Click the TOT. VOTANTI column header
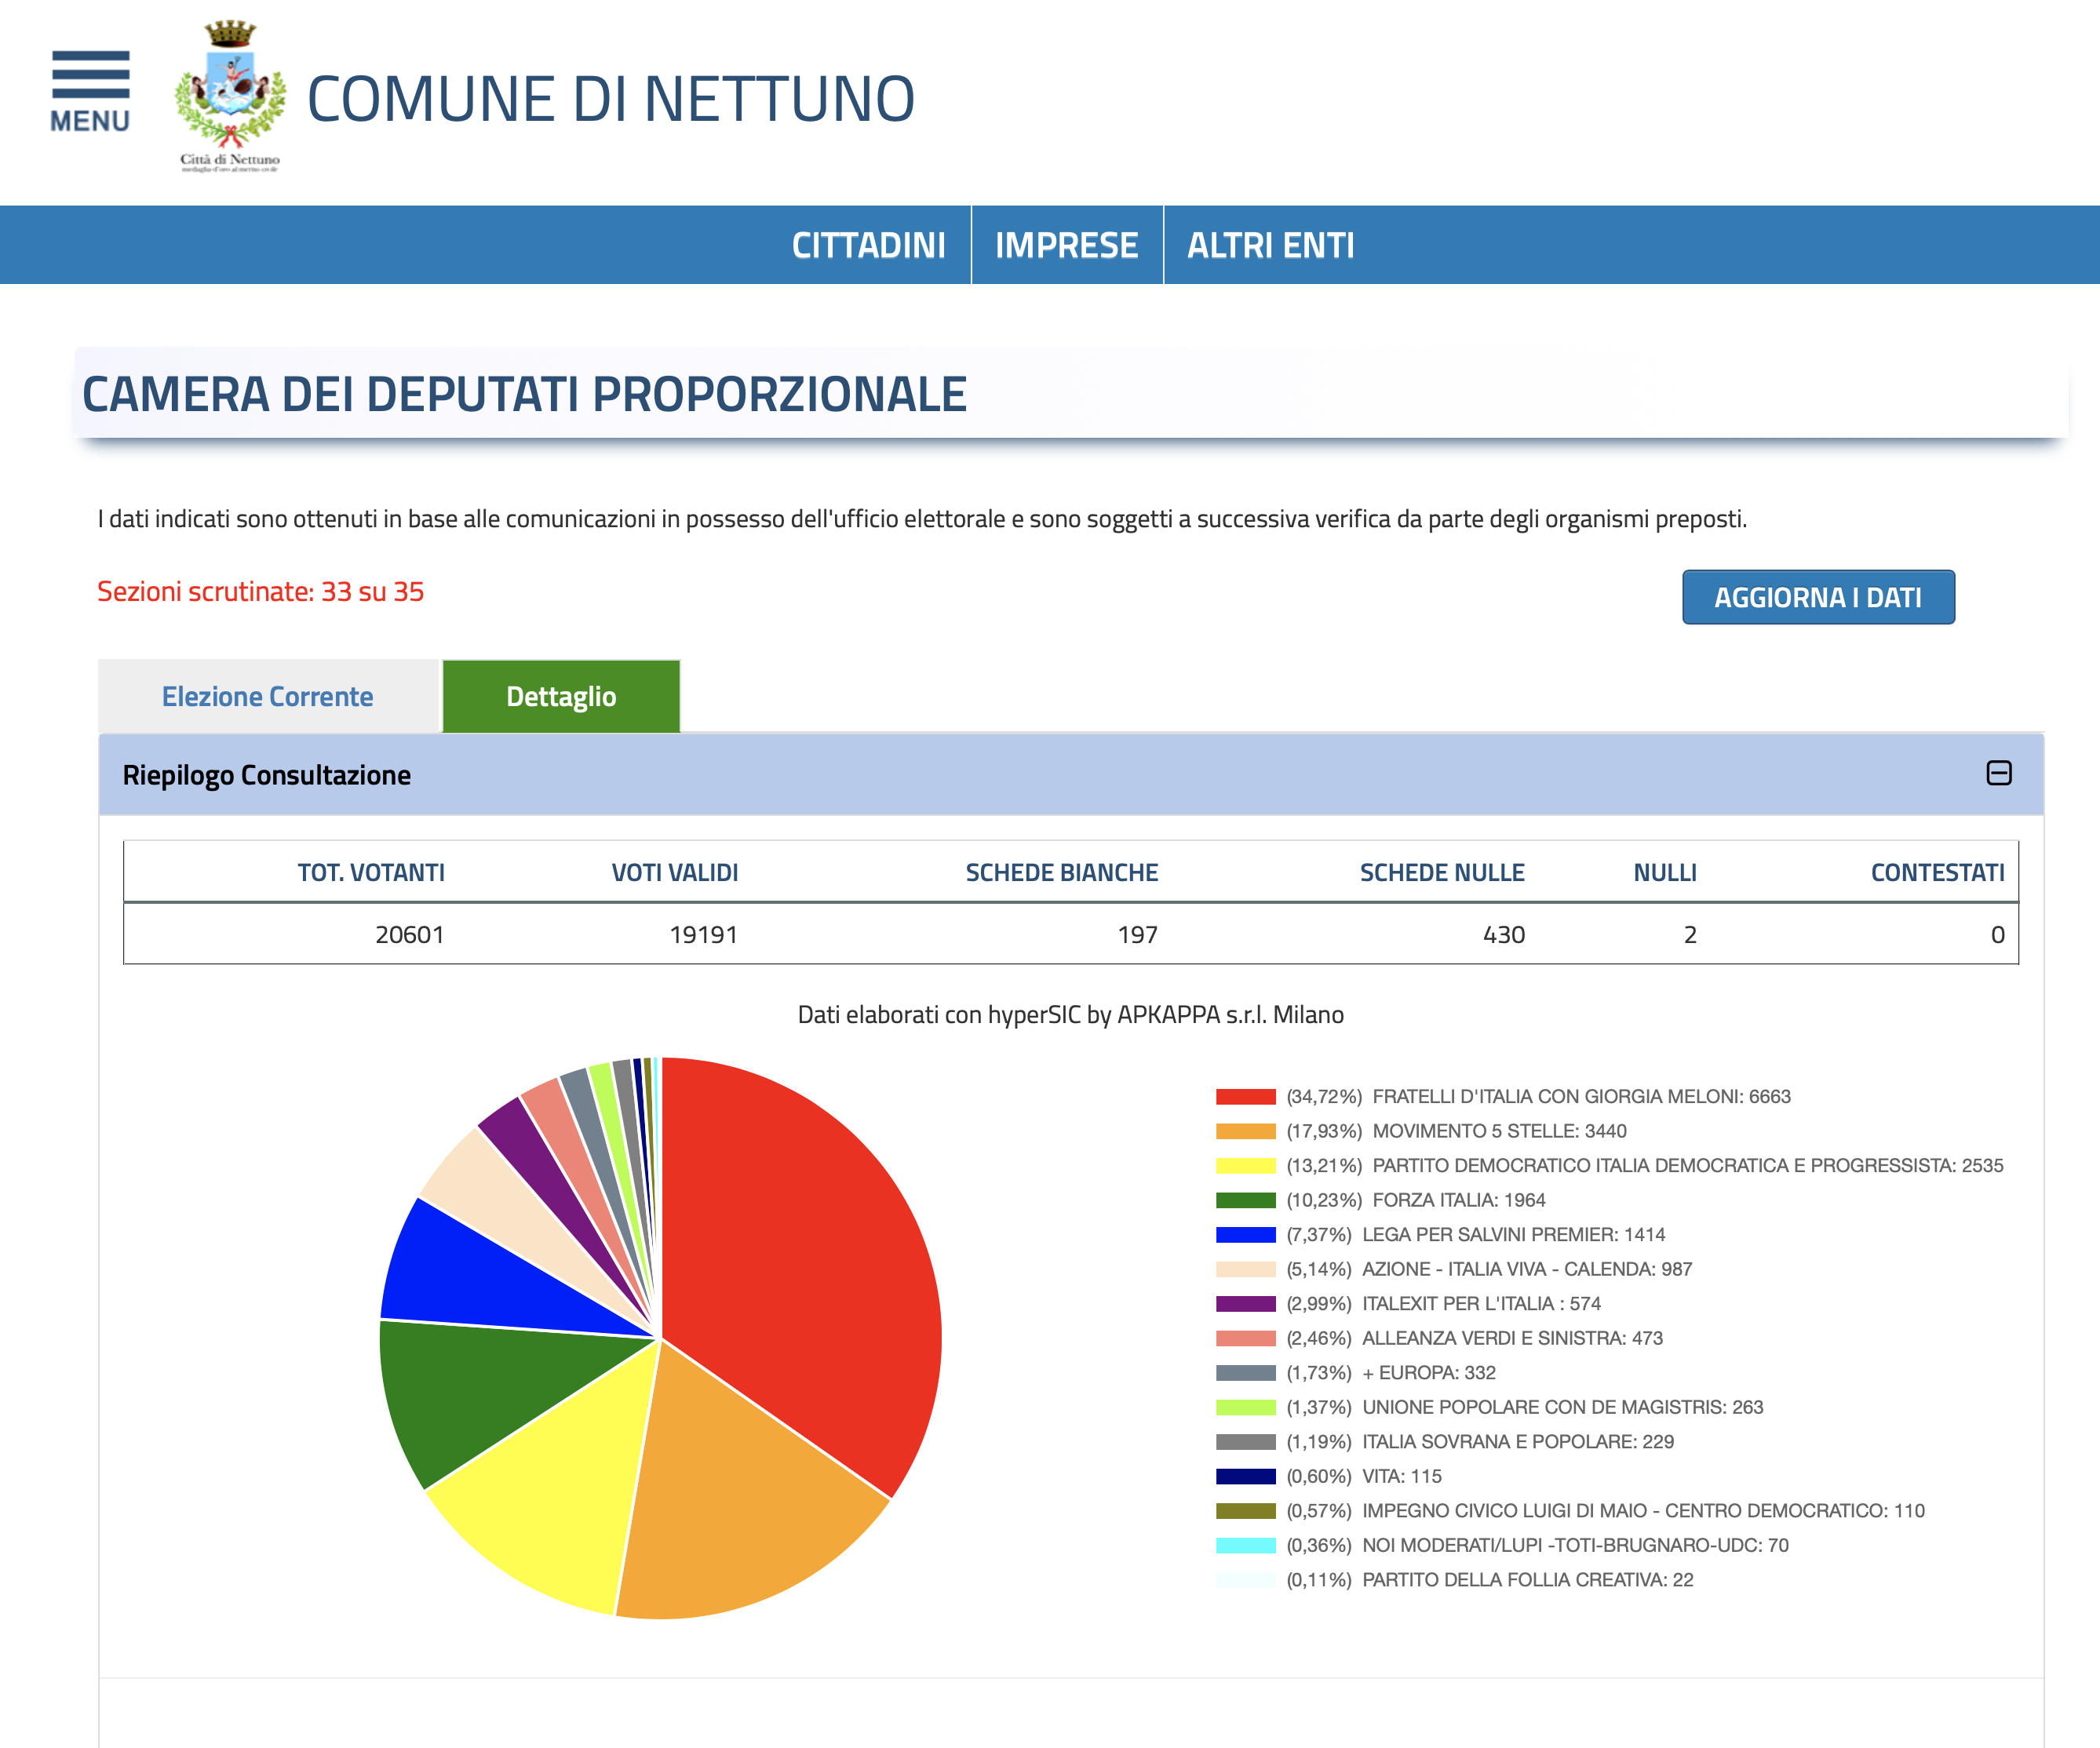This screenshot has height=1748, width=2100. (371, 872)
